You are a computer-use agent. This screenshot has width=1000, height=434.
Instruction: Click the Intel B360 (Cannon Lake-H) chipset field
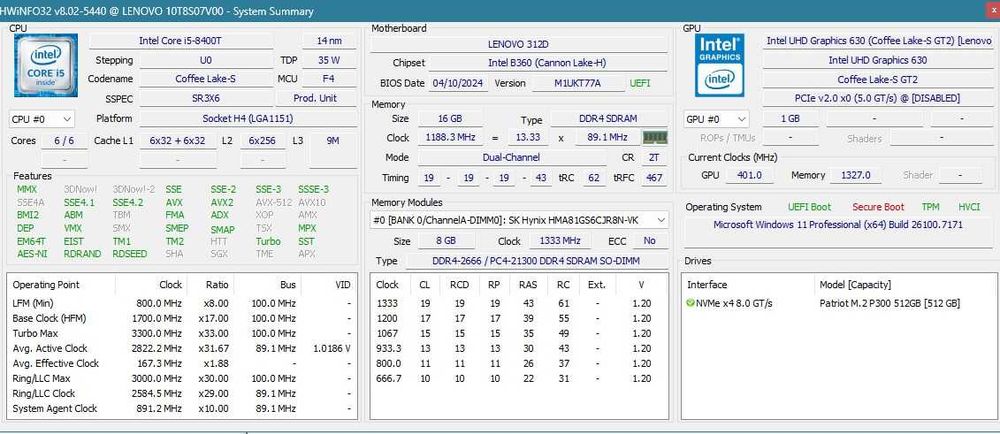(547, 63)
